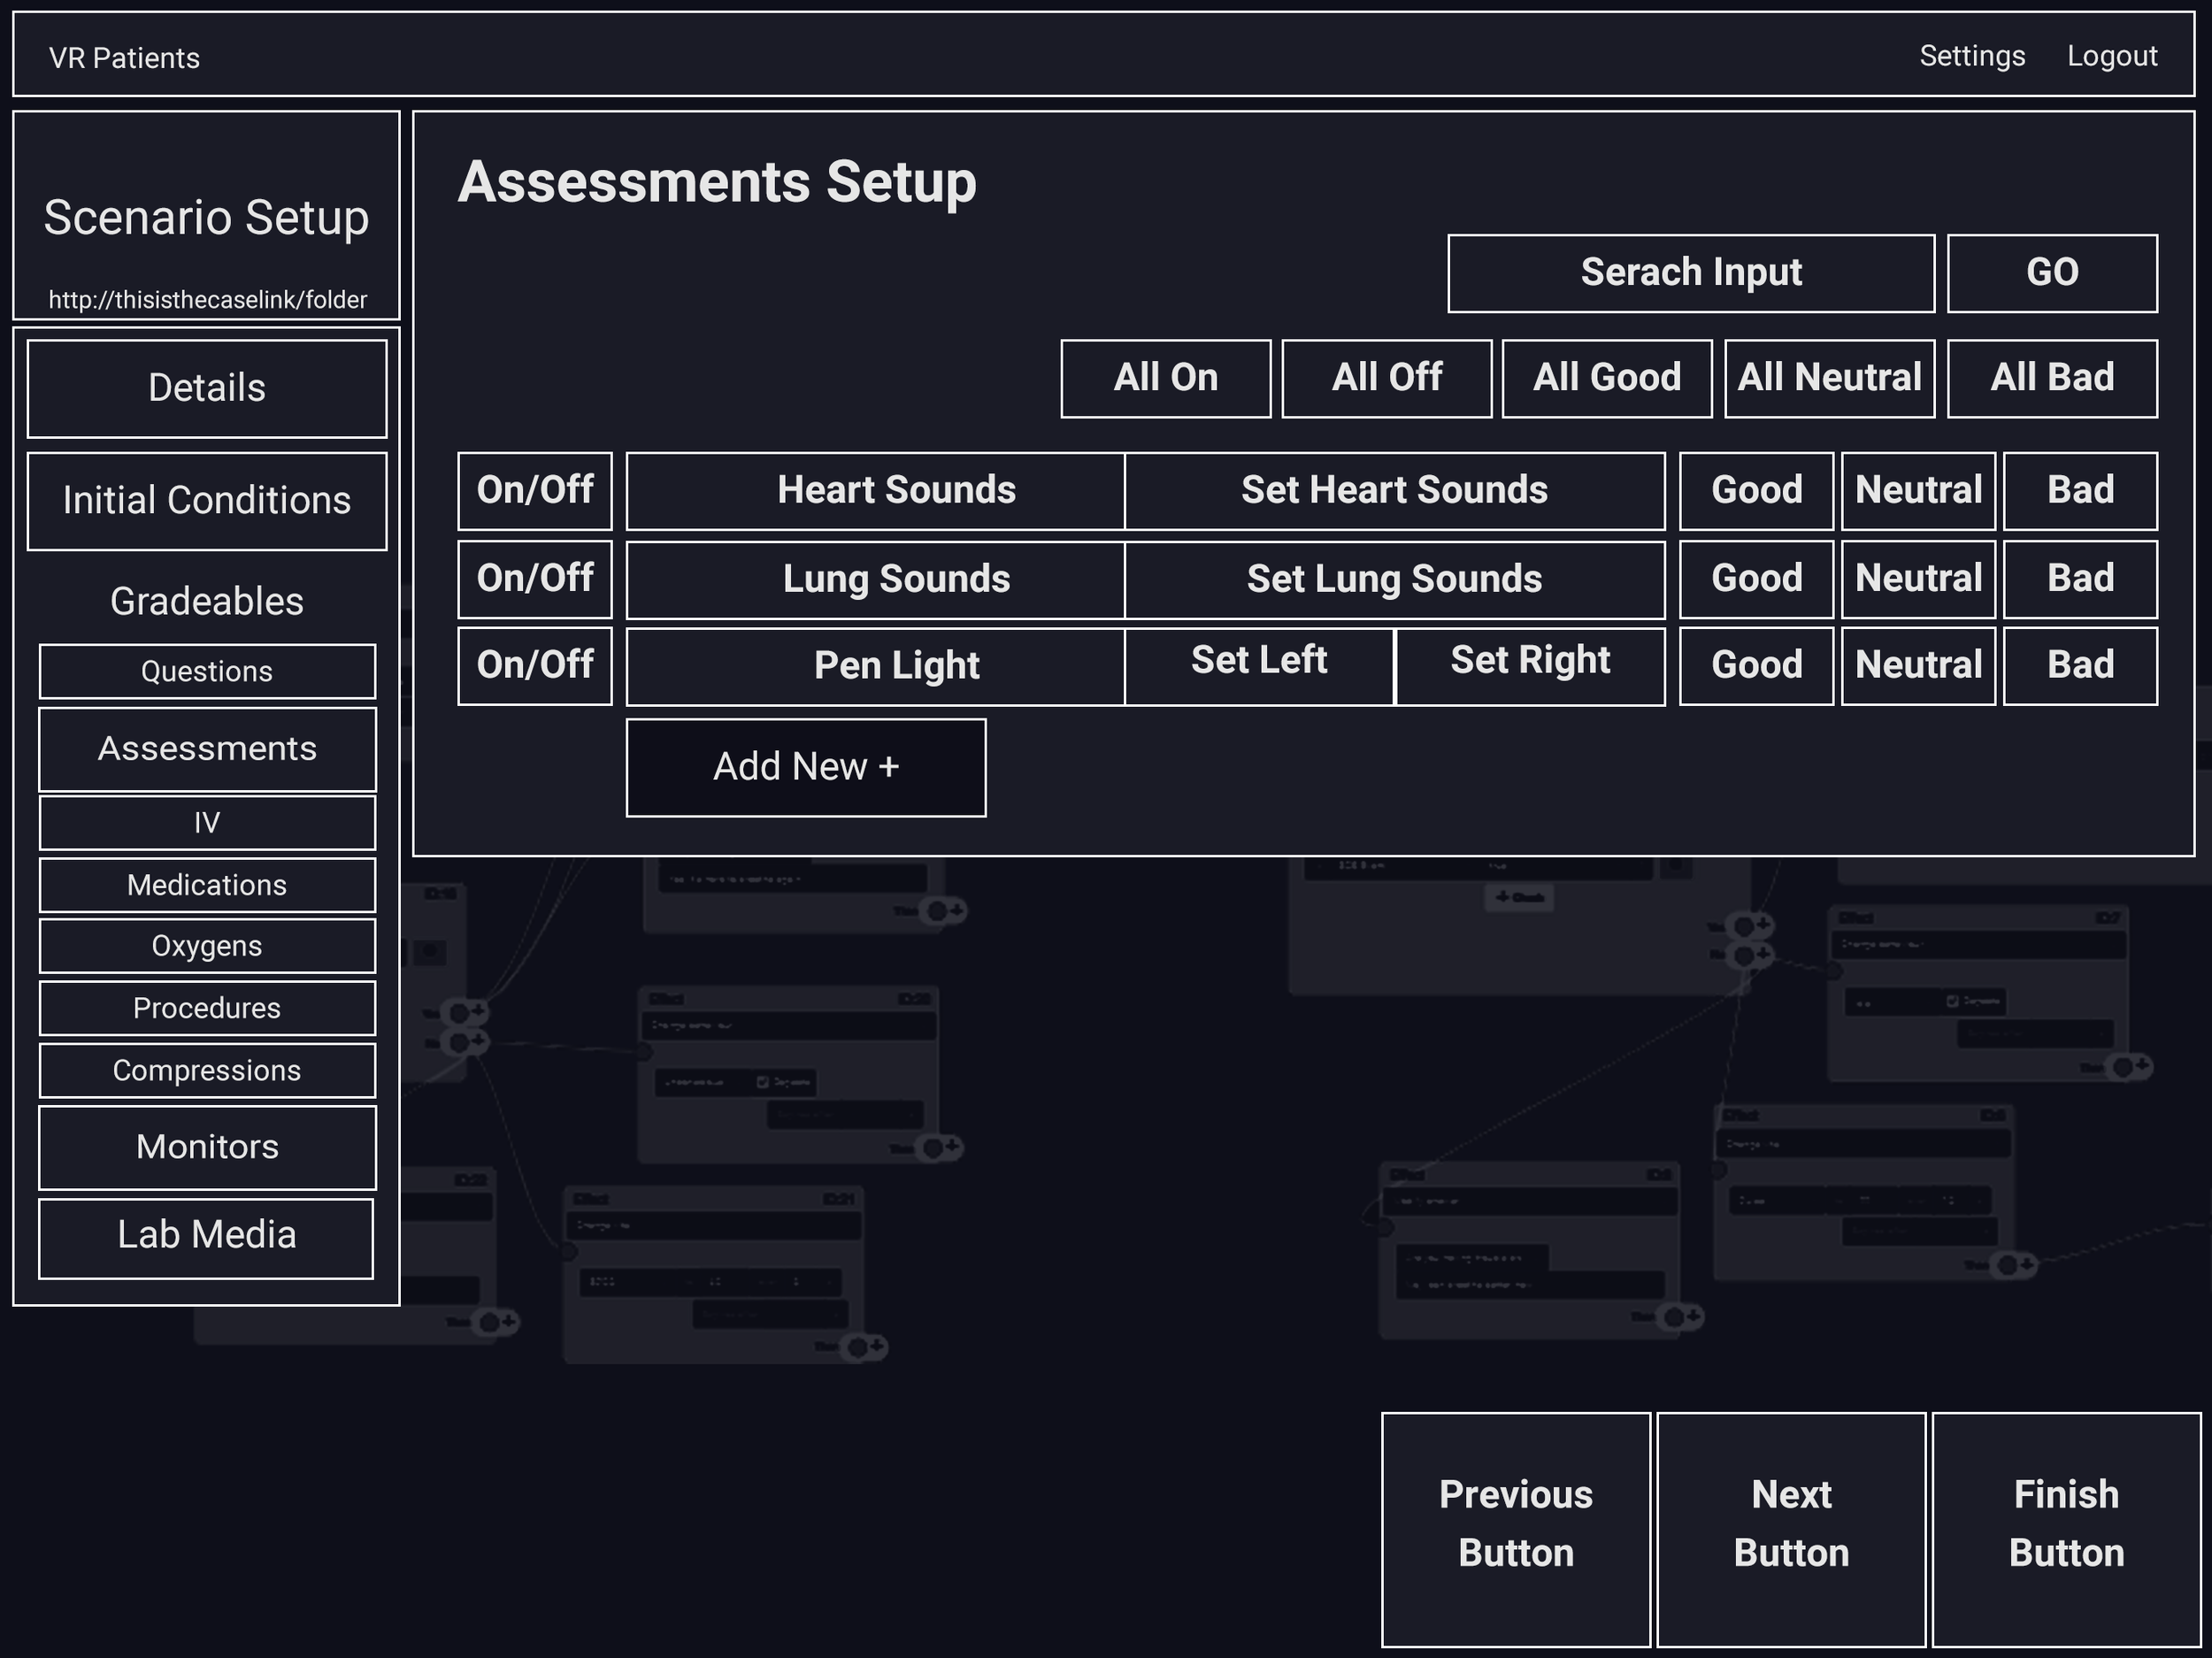Click the All On button
Image resolution: width=2212 pixels, height=1658 pixels.
click(1165, 378)
